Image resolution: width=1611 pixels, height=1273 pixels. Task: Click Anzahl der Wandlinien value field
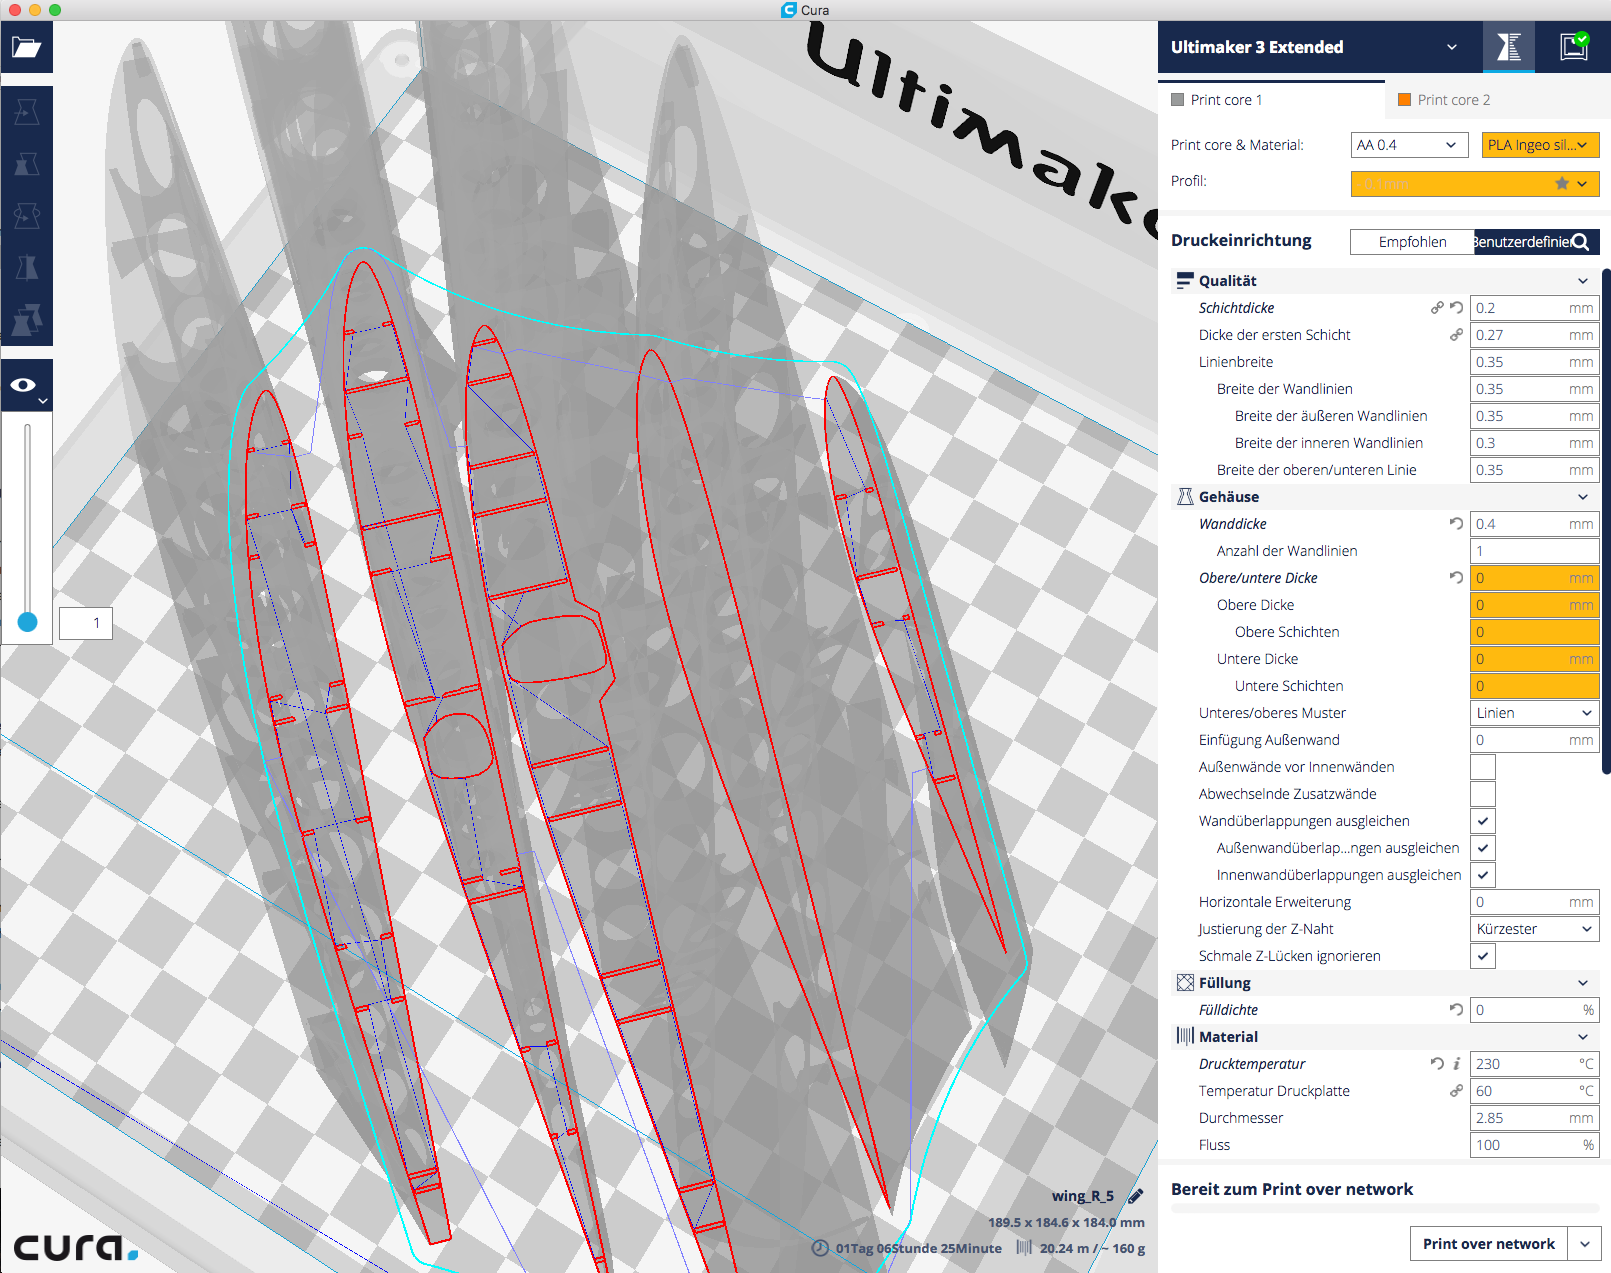(x=1535, y=551)
